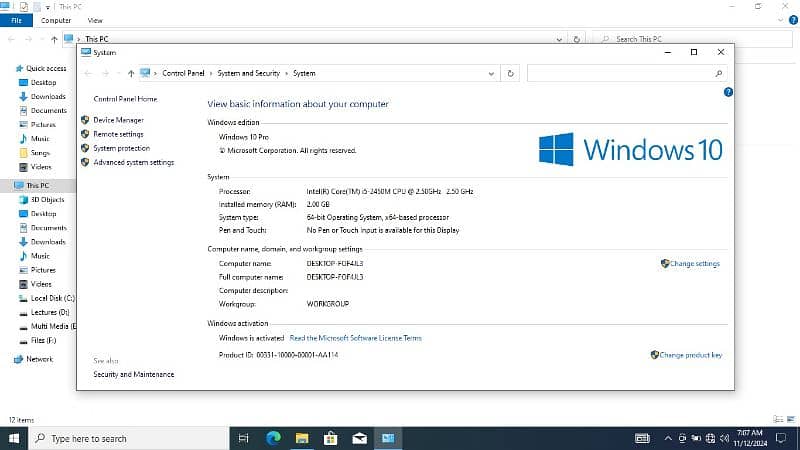Click the Change settings shield link
Screen dimensions: 800x450
[x=694, y=264]
